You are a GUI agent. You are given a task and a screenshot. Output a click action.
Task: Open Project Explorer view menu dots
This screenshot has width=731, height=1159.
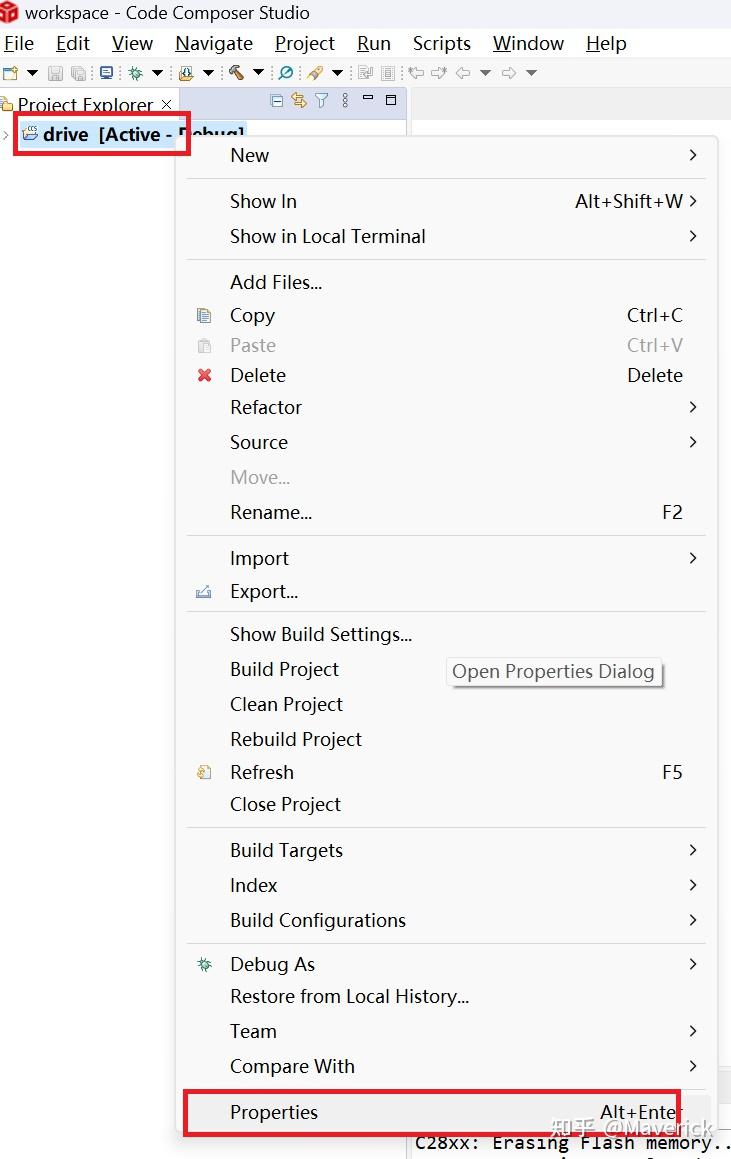(345, 100)
